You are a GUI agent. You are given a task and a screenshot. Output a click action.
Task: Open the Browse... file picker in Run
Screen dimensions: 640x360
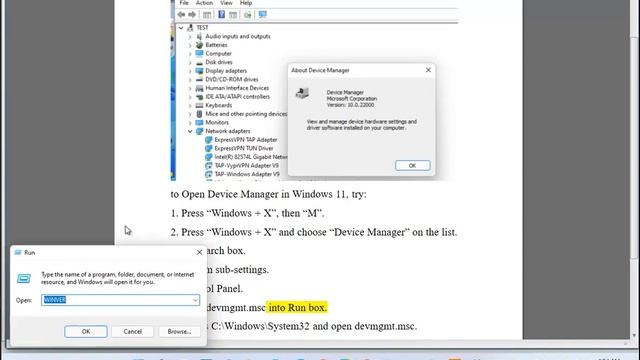pyautogui.click(x=179, y=331)
